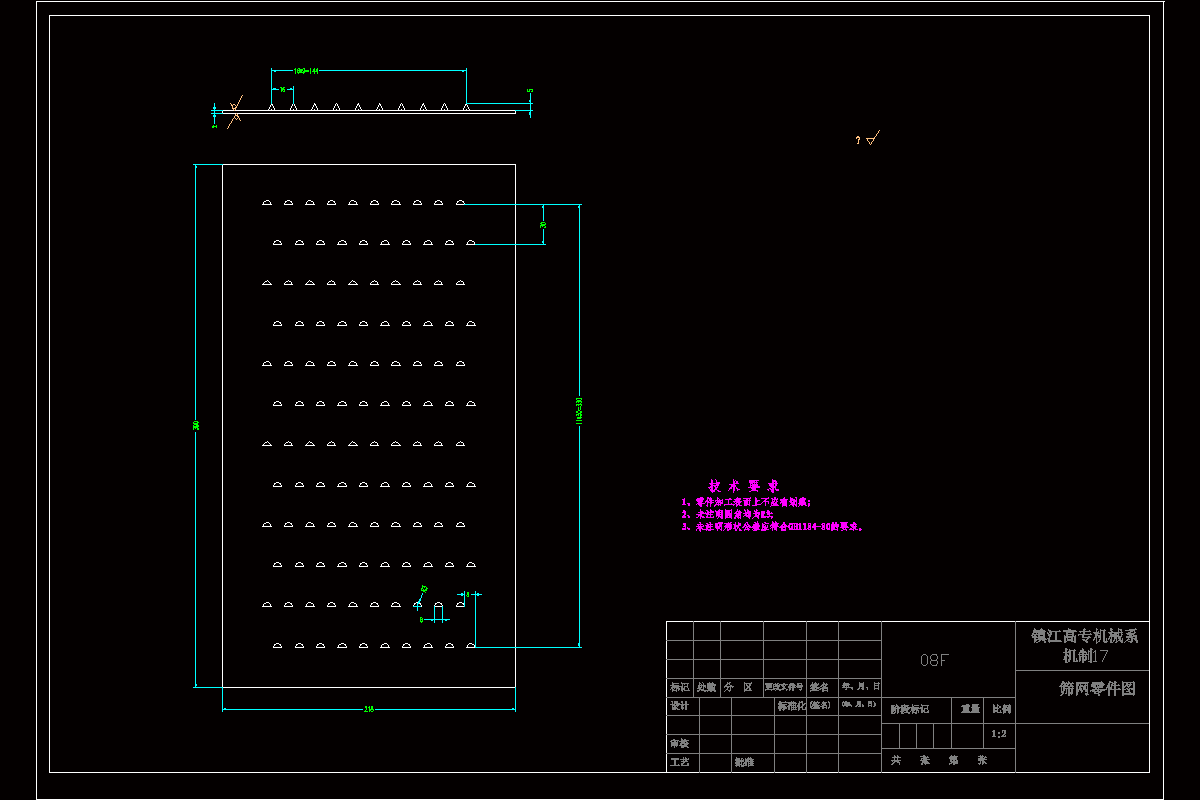Click the "08F" material label

(934, 660)
